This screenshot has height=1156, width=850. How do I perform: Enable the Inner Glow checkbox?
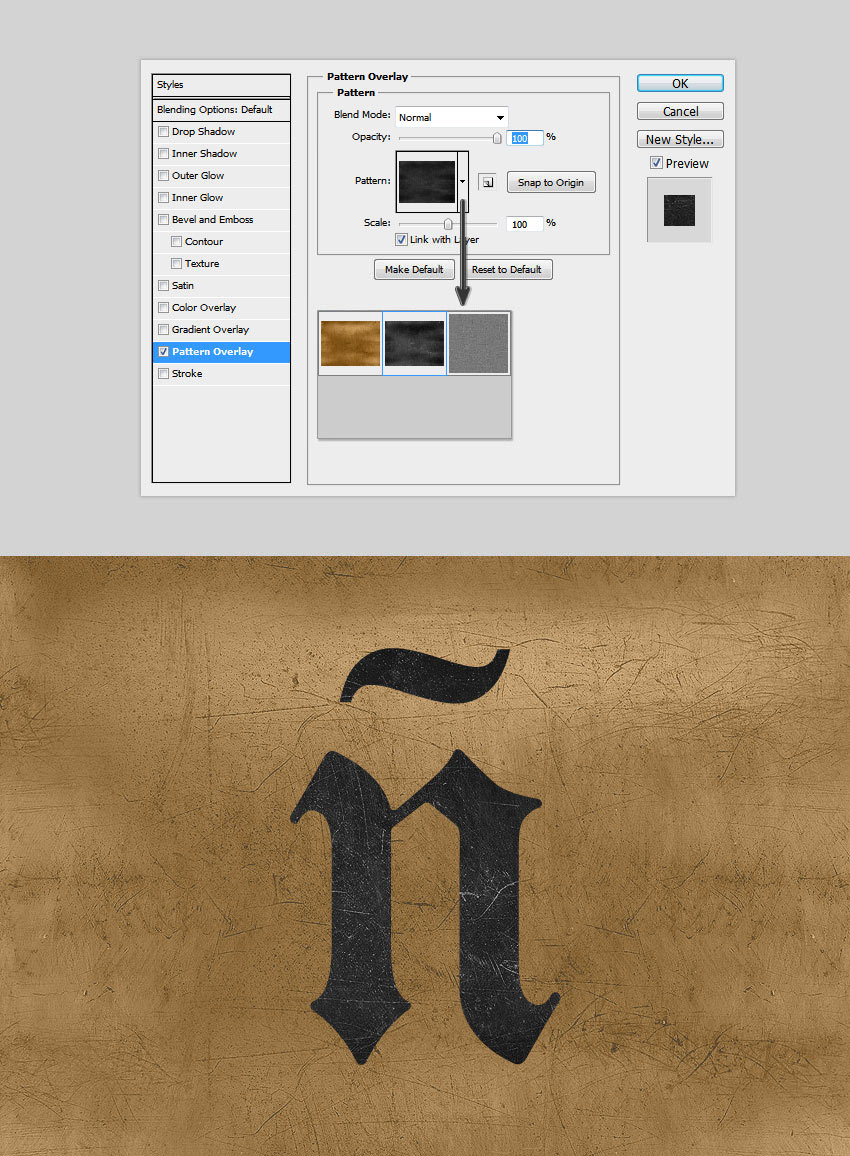[x=164, y=198]
